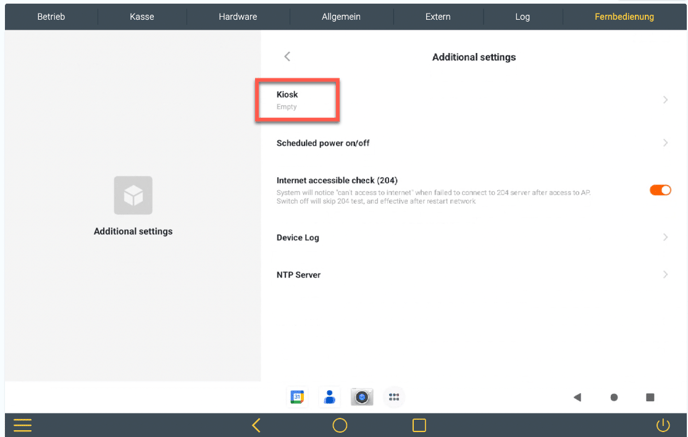Launch the Camera app
Viewport: 688px width, 437px height.
362,397
